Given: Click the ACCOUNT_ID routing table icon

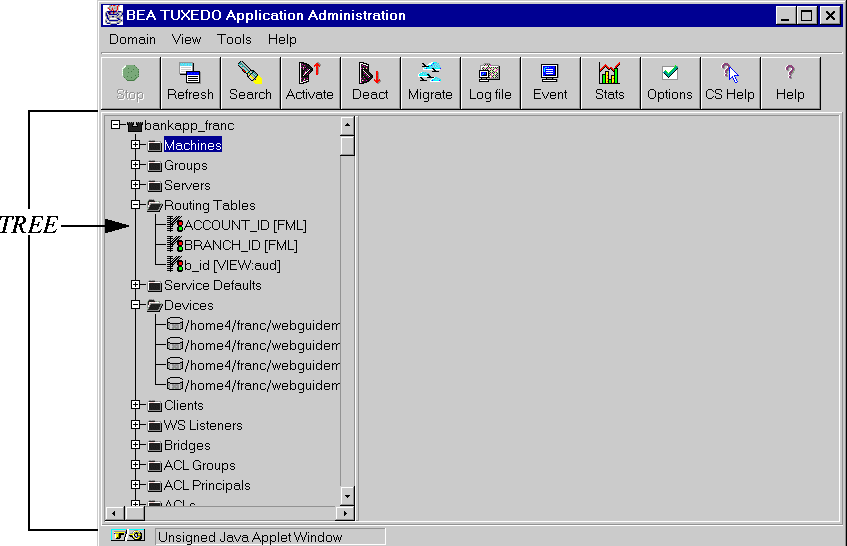Looking at the screenshot, I should click(x=175, y=224).
